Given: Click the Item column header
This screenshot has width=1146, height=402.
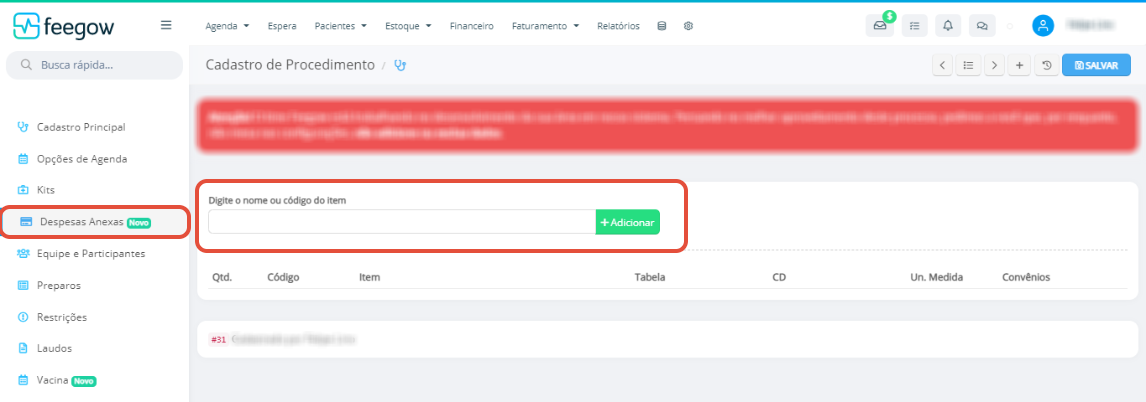Looking at the screenshot, I should point(370,278).
